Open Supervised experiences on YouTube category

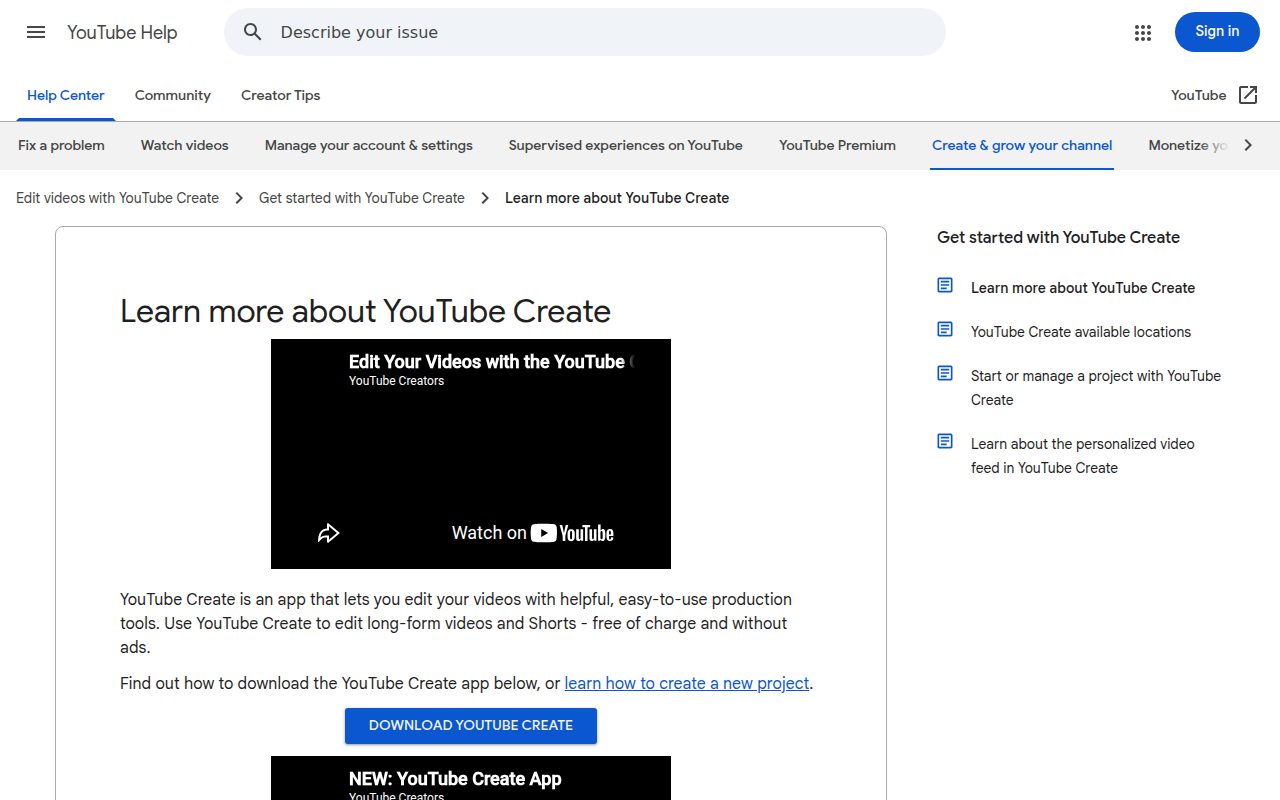(626, 145)
